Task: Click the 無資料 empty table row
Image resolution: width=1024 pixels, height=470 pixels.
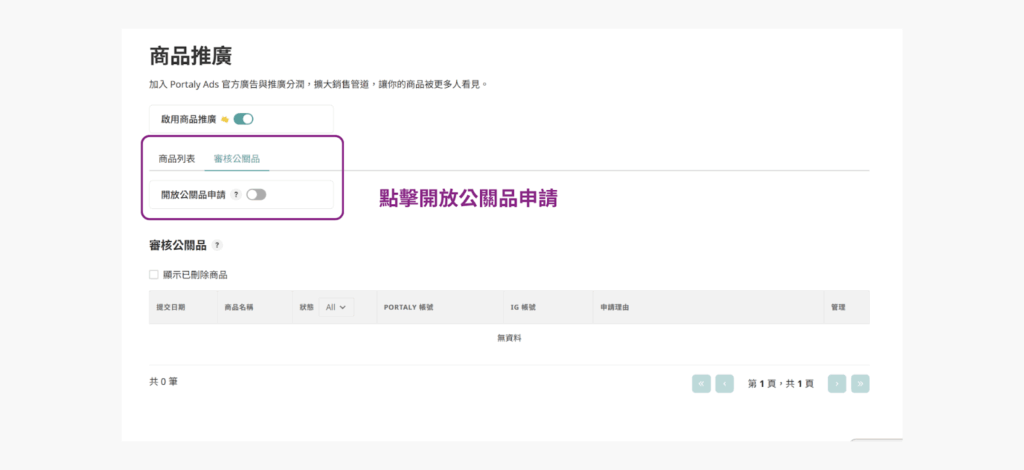Action: point(509,338)
